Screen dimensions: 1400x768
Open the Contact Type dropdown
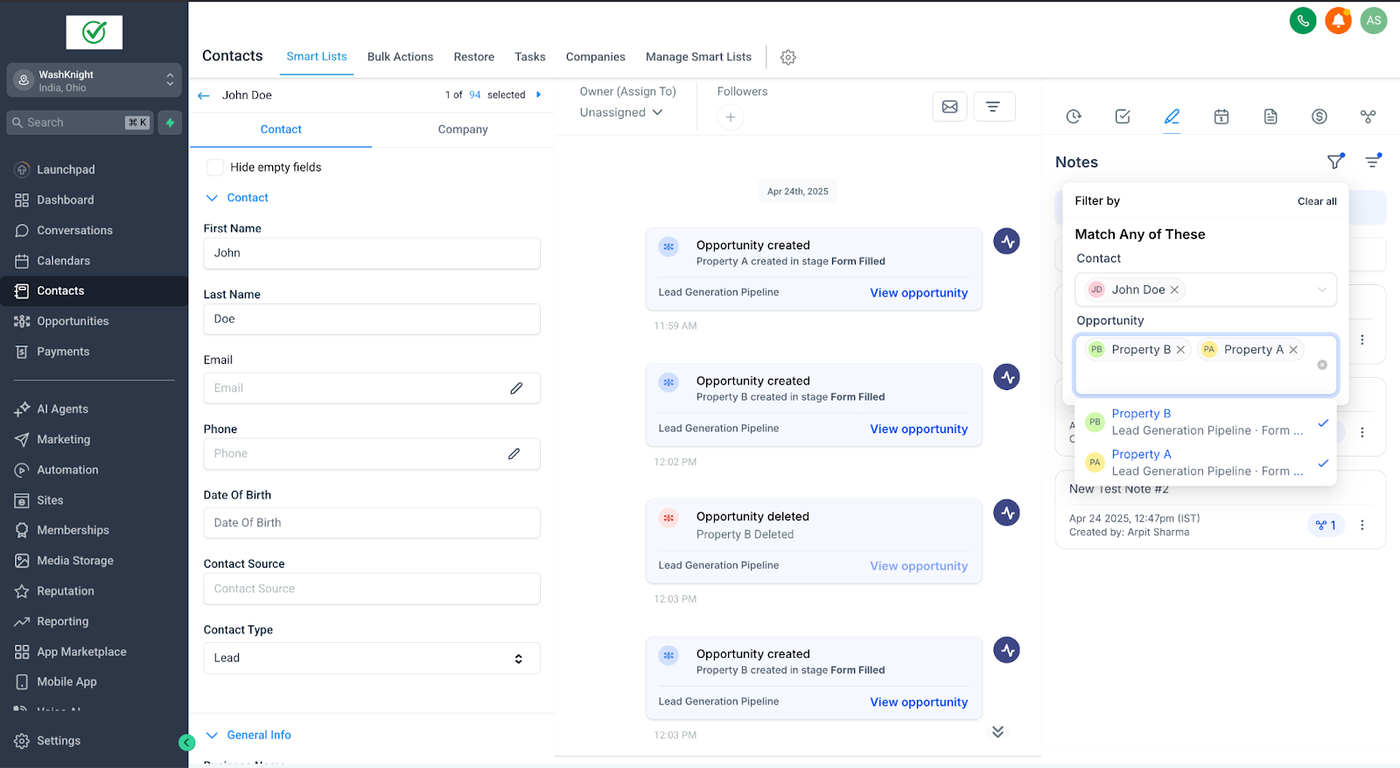click(372, 658)
